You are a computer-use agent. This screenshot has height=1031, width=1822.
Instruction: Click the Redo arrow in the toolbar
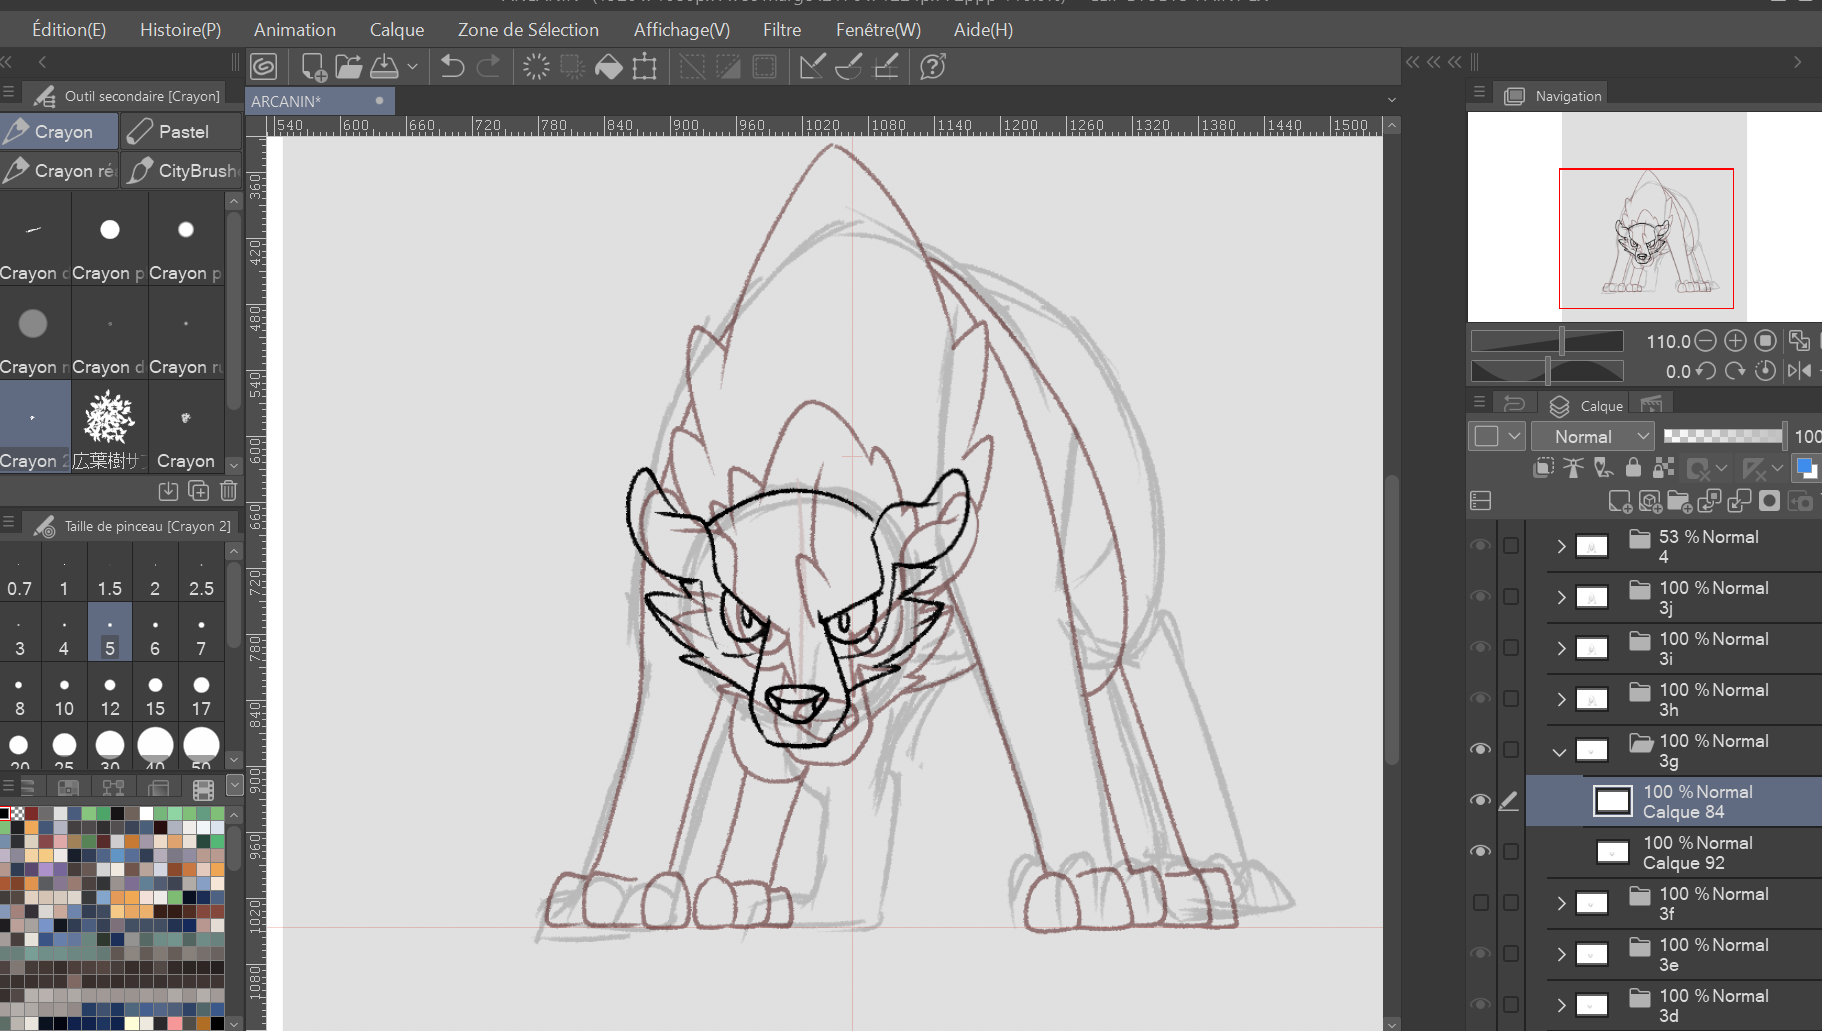pos(489,67)
